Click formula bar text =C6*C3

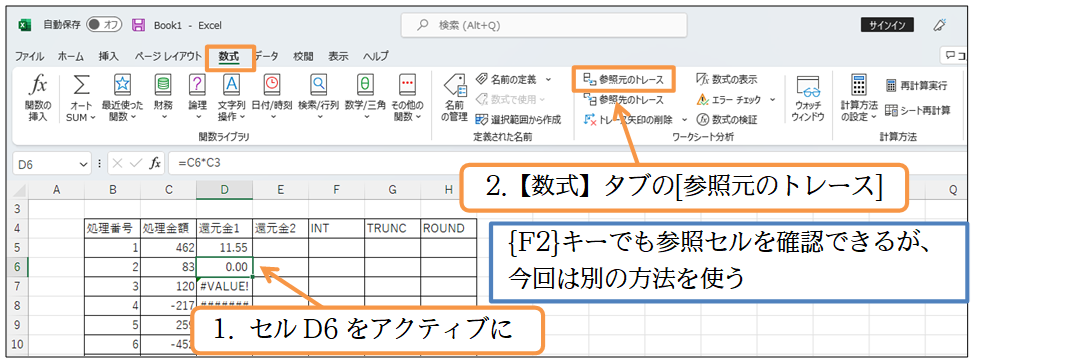[x=199, y=163]
